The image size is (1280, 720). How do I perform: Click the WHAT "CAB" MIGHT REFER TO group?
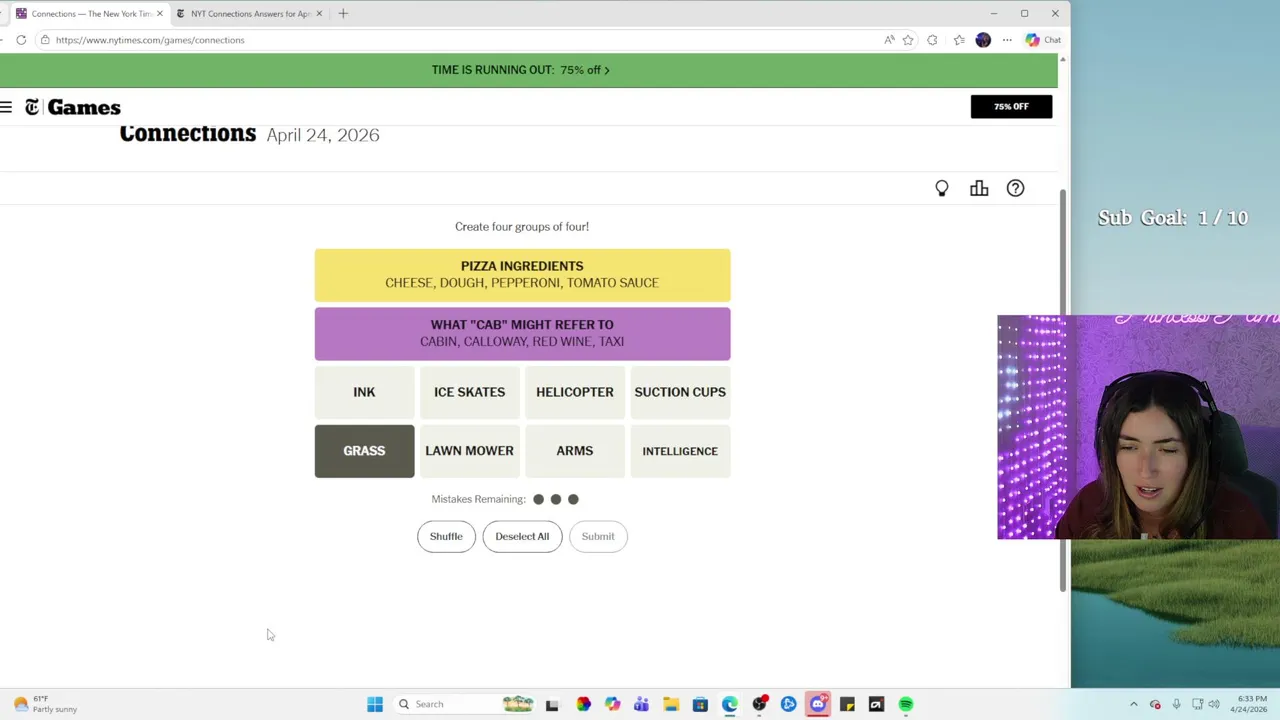point(522,334)
